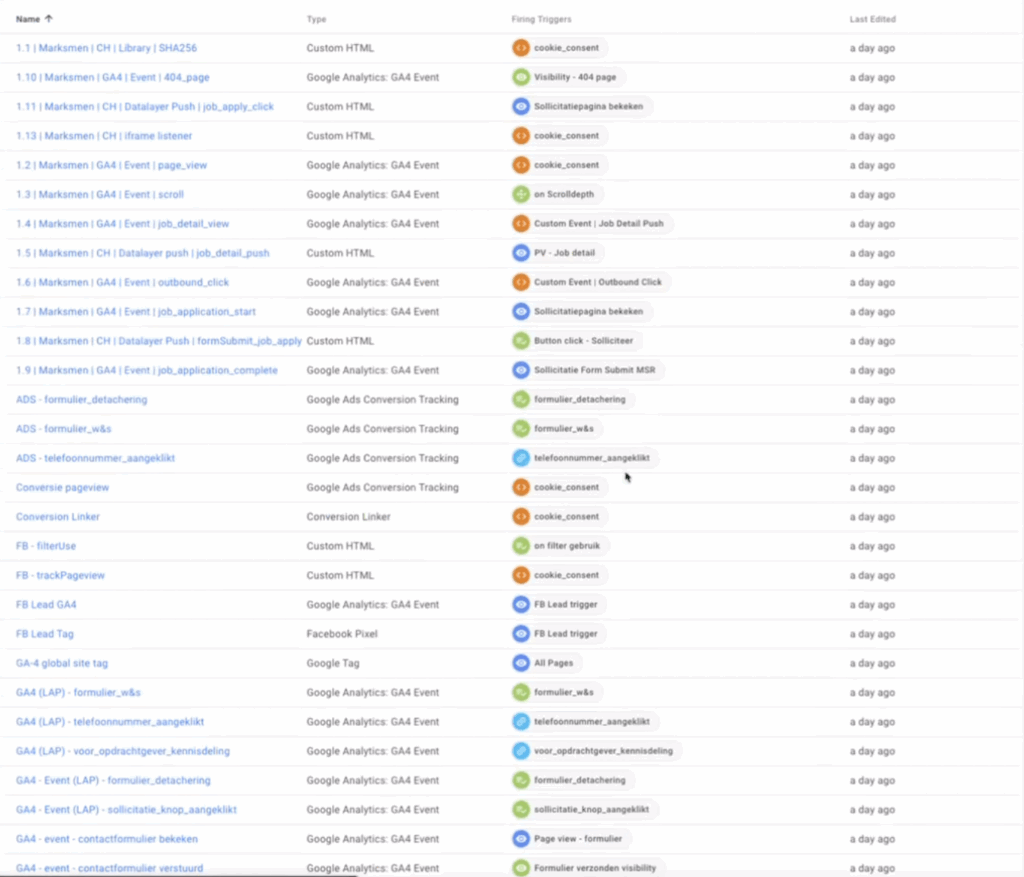Open the All Pages trigger on GA-4 global site tag
The image size is (1024, 877).
coord(545,663)
